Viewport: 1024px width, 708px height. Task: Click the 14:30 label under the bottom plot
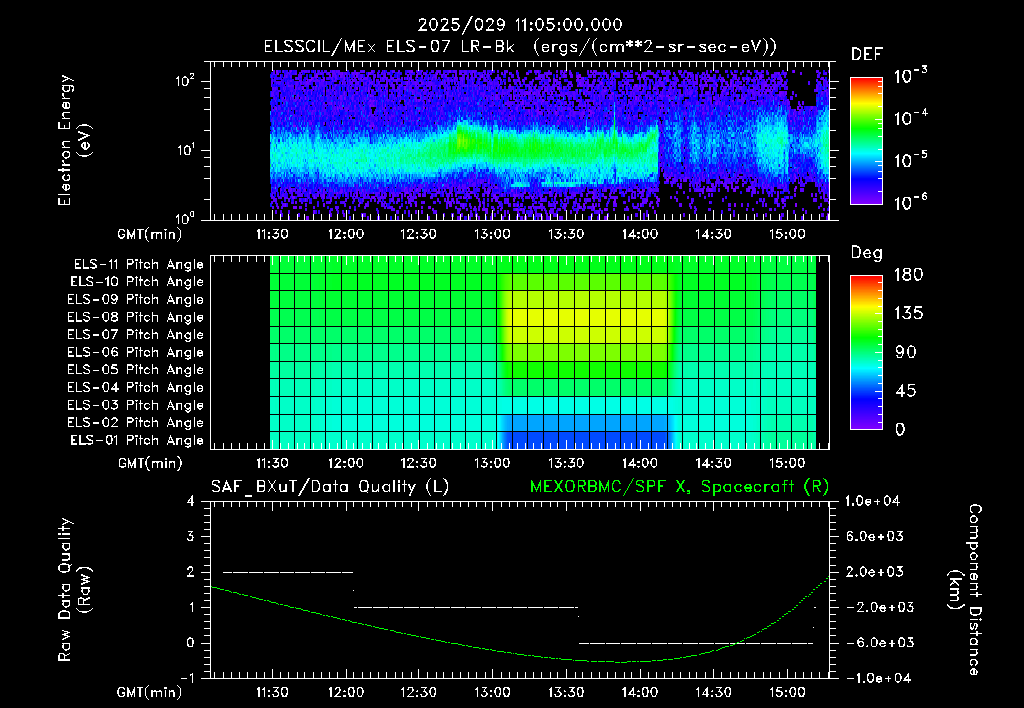click(x=713, y=692)
